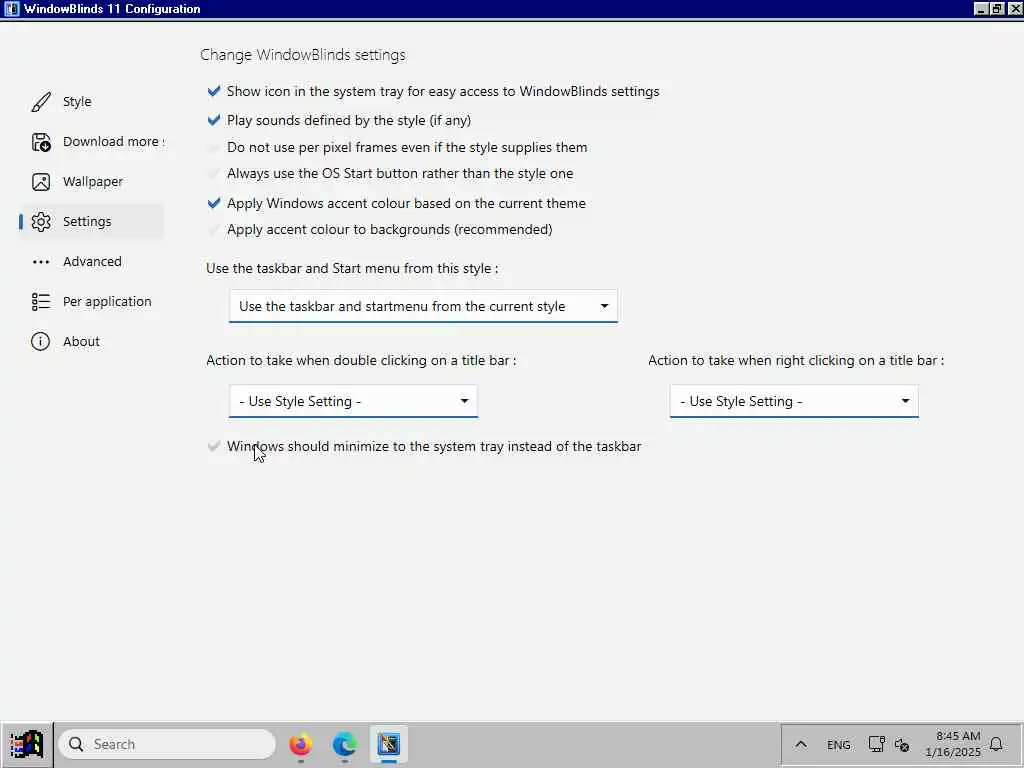Show hidden system tray icons chevron
The width and height of the screenshot is (1024, 768).
(801, 744)
